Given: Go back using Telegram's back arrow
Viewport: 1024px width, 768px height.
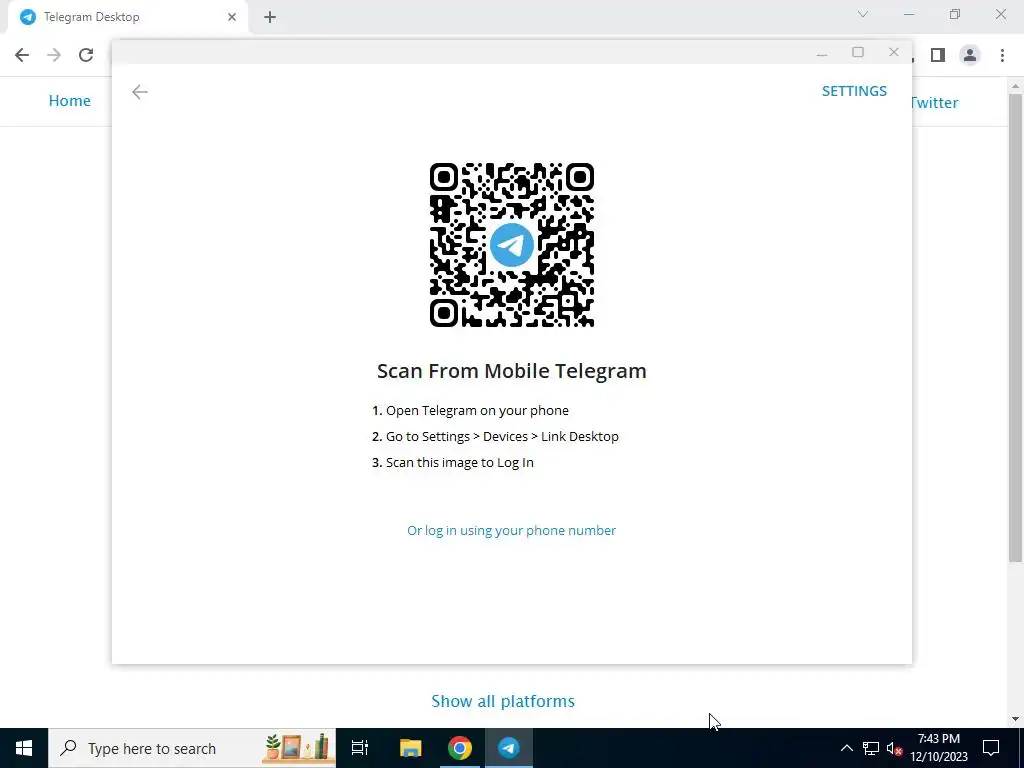Looking at the screenshot, I should [x=140, y=92].
